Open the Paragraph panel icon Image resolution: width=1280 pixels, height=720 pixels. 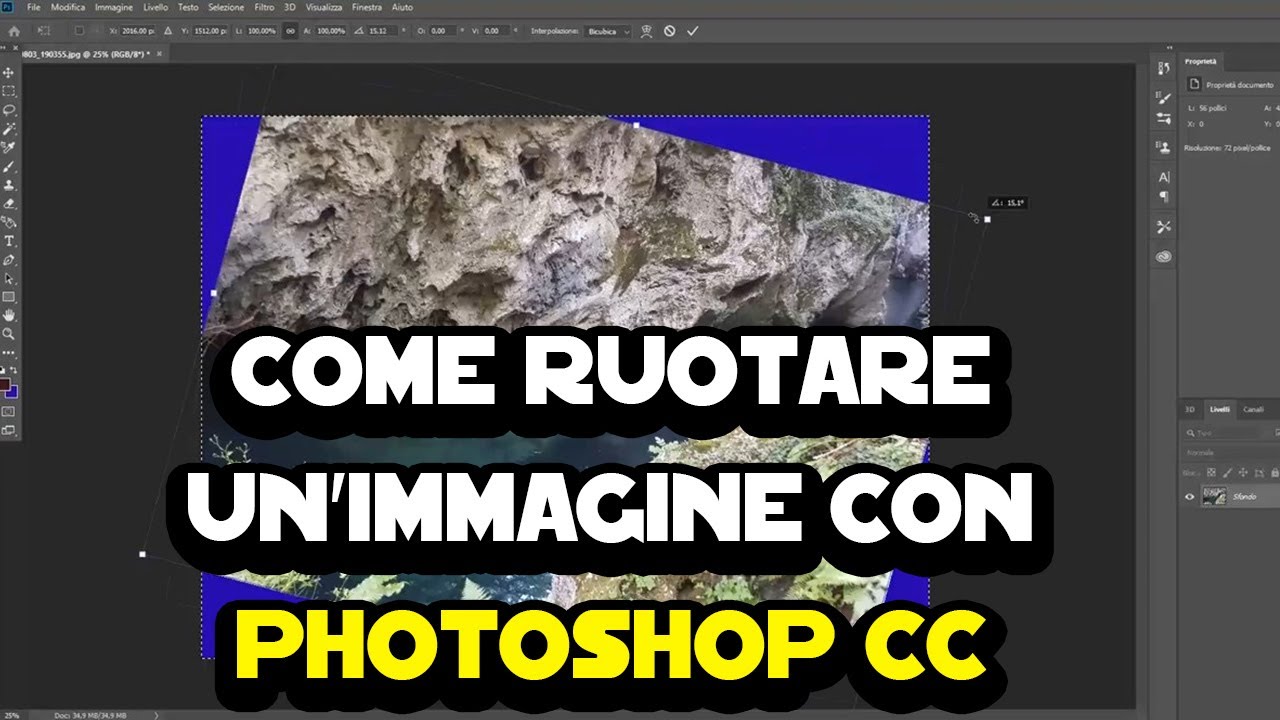click(x=1163, y=197)
